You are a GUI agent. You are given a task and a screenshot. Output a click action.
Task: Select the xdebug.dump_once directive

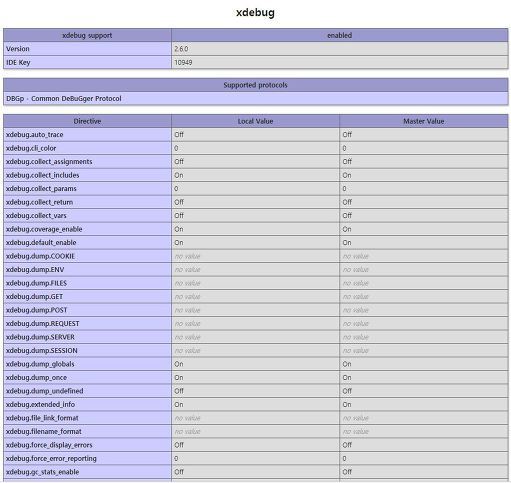pyautogui.click(x=36, y=378)
